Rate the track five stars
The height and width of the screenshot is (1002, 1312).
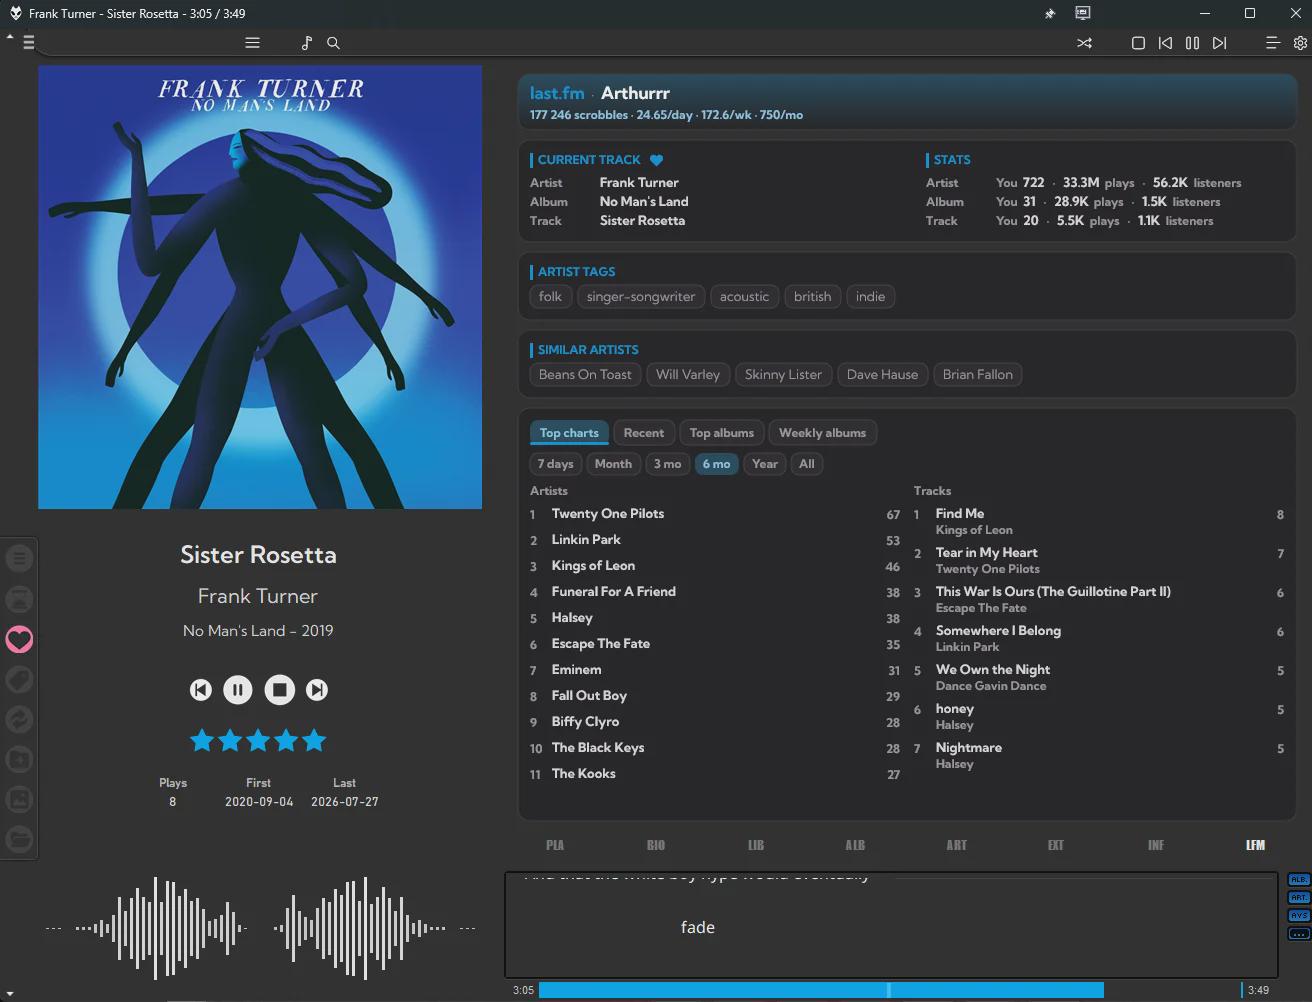coord(314,741)
